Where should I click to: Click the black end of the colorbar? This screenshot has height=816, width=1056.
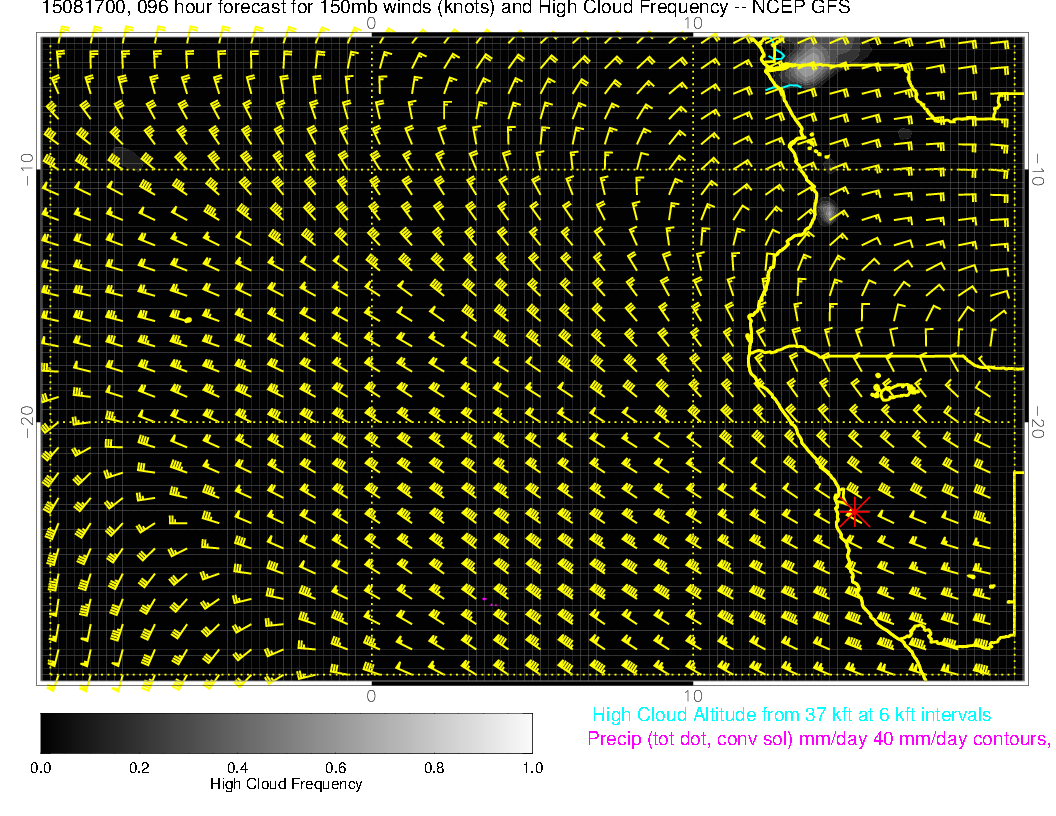(48, 733)
